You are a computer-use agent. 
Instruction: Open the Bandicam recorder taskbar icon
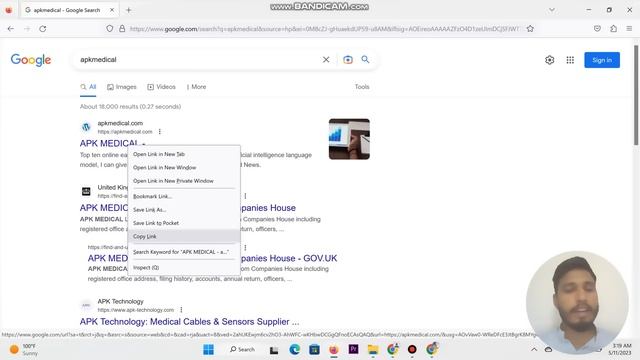pos(412,349)
